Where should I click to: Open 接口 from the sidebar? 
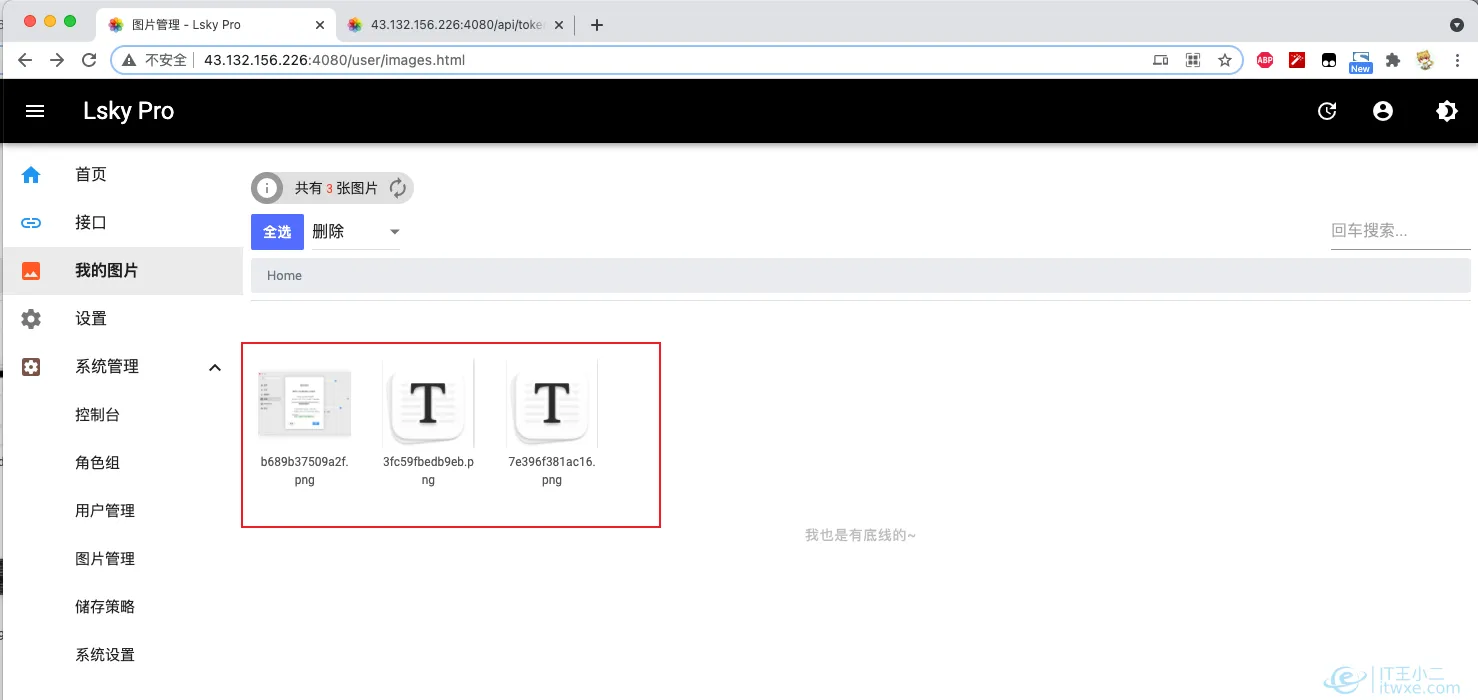point(90,223)
